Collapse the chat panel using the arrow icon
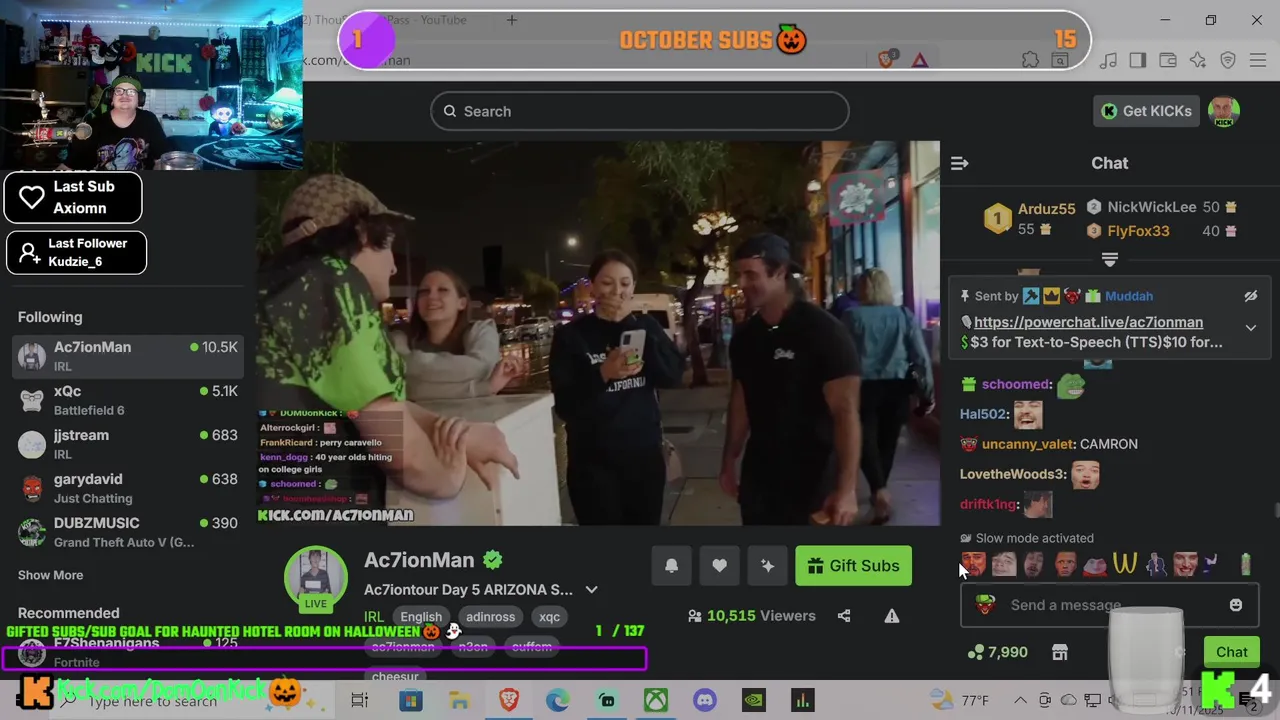This screenshot has height=720, width=1280. click(959, 163)
